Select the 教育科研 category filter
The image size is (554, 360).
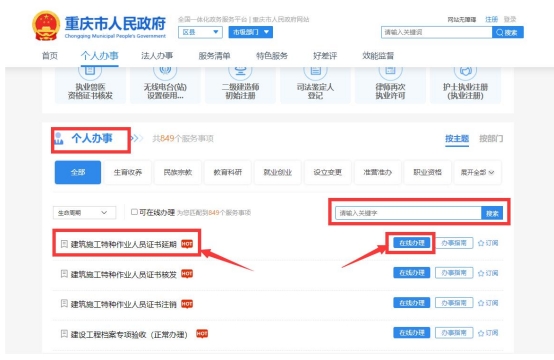[x=228, y=172]
